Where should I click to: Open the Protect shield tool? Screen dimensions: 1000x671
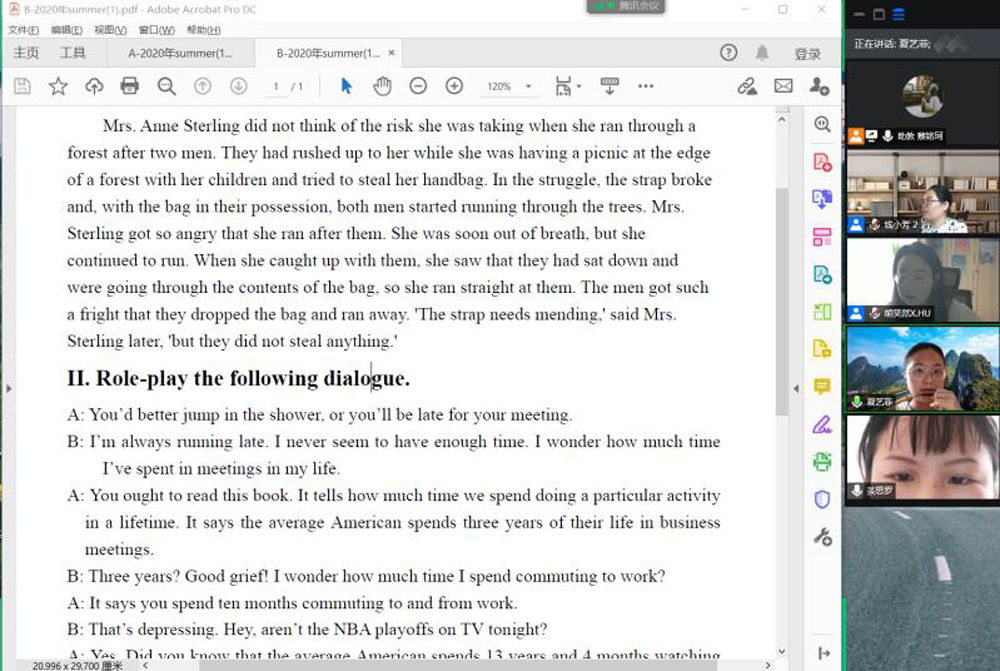(822, 499)
